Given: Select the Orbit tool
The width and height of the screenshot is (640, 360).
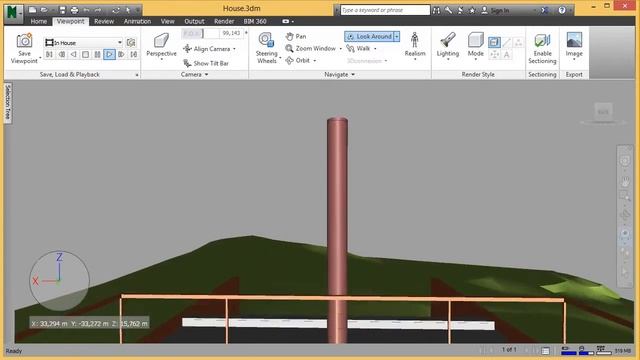Looking at the screenshot, I should (x=298, y=60).
